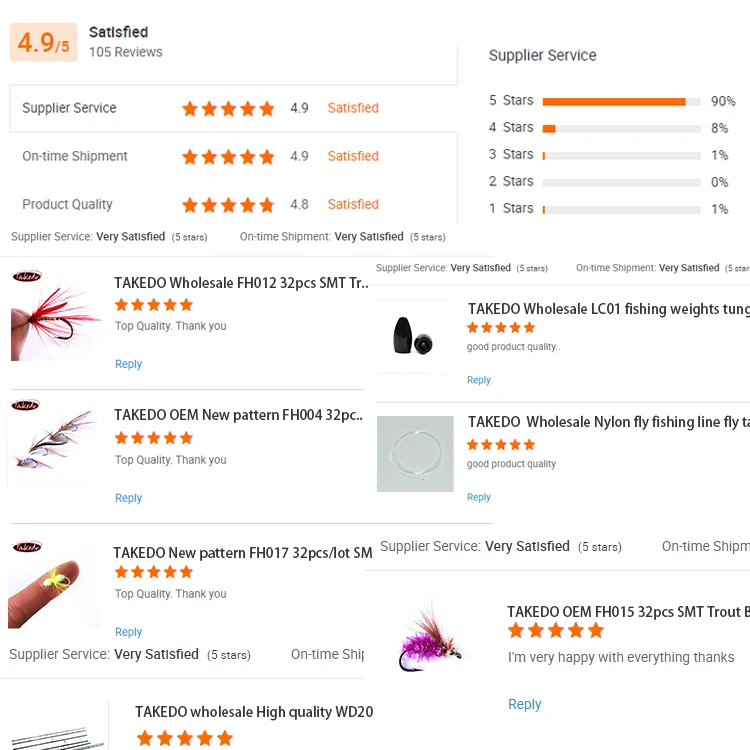Open the TAKEDO OEM New pattern FH004 title
The height and width of the screenshot is (750, 750).
(x=238, y=415)
